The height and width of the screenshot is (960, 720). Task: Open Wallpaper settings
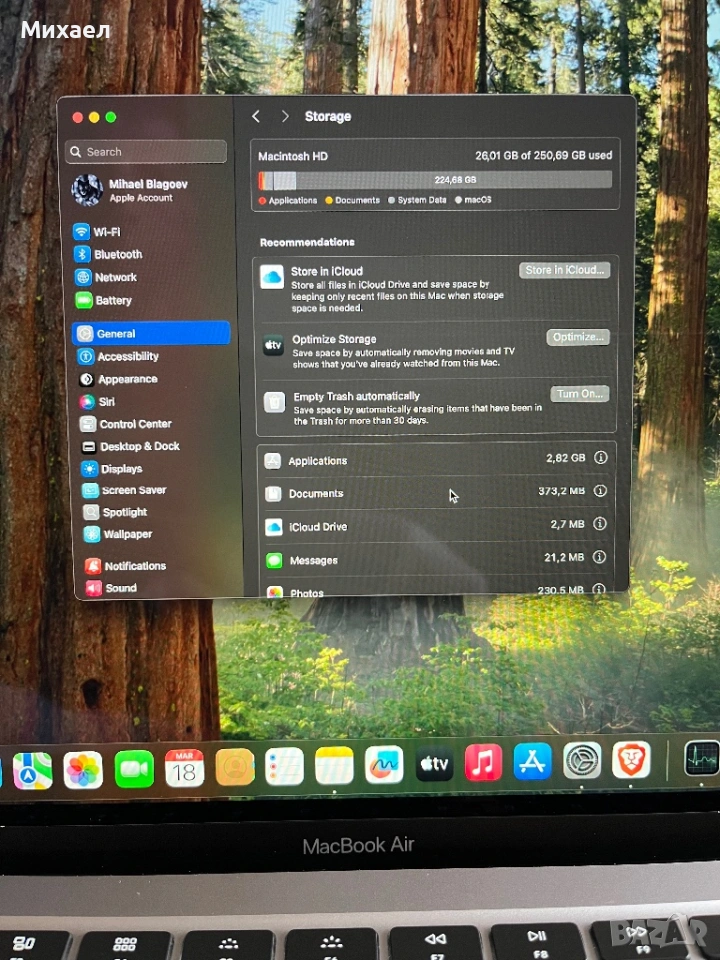(118, 534)
